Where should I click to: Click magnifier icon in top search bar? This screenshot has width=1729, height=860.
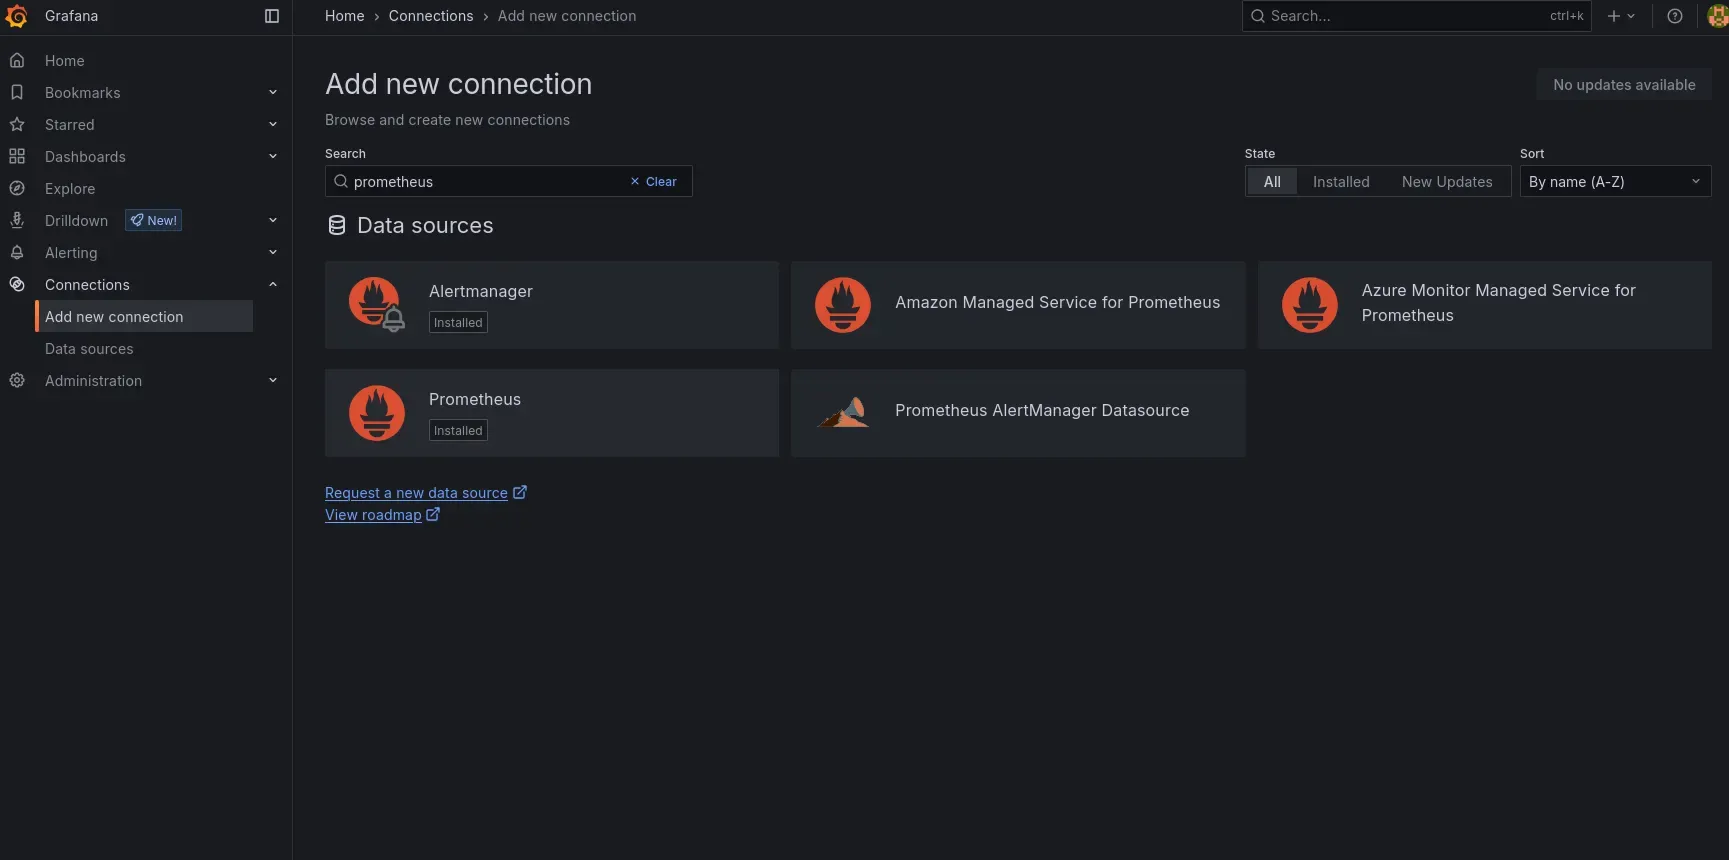pos(1258,16)
